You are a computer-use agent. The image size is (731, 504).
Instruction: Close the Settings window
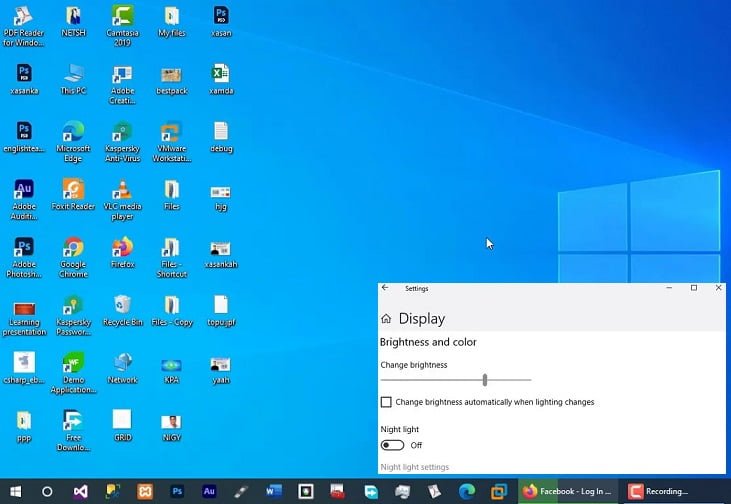coord(718,288)
